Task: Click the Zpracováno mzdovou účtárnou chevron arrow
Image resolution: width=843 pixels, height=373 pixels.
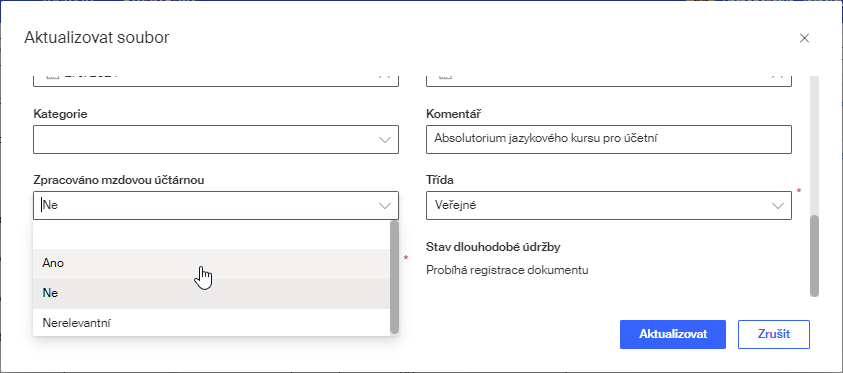Action: coord(384,206)
